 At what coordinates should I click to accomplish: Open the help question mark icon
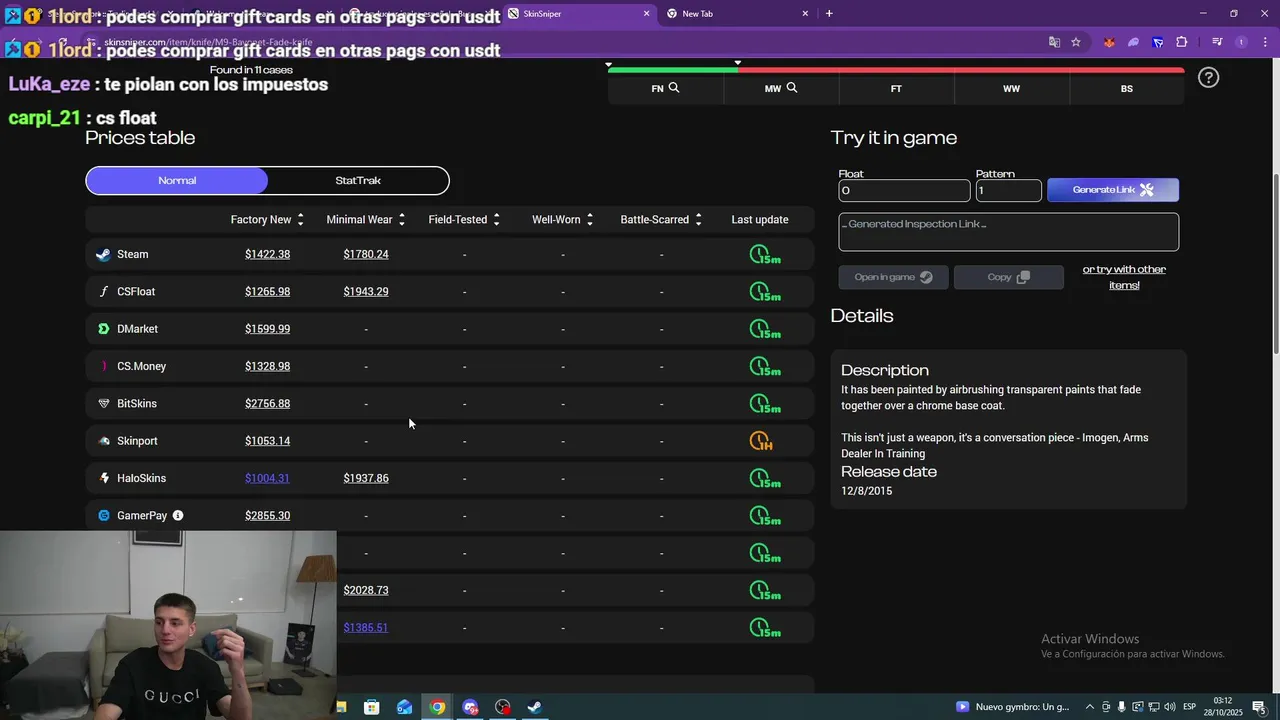tap(1208, 77)
